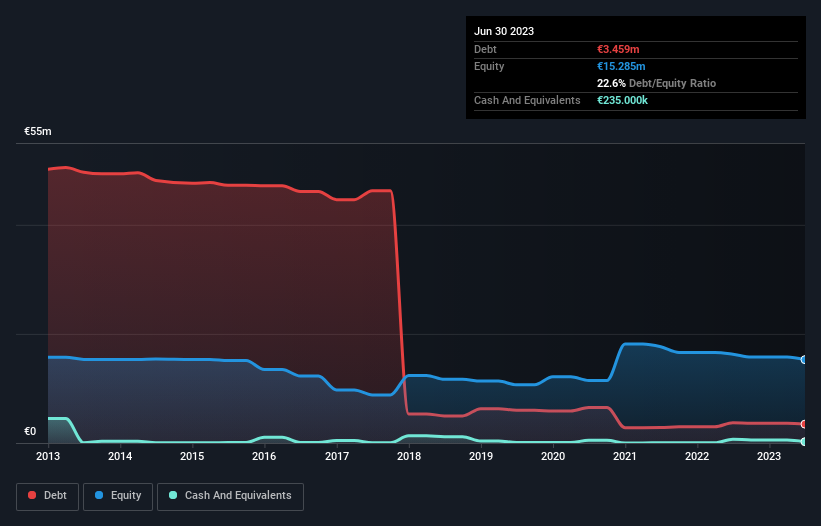The height and width of the screenshot is (526, 821).
Task: Click the €55m y-axis label
Action: tap(38, 131)
